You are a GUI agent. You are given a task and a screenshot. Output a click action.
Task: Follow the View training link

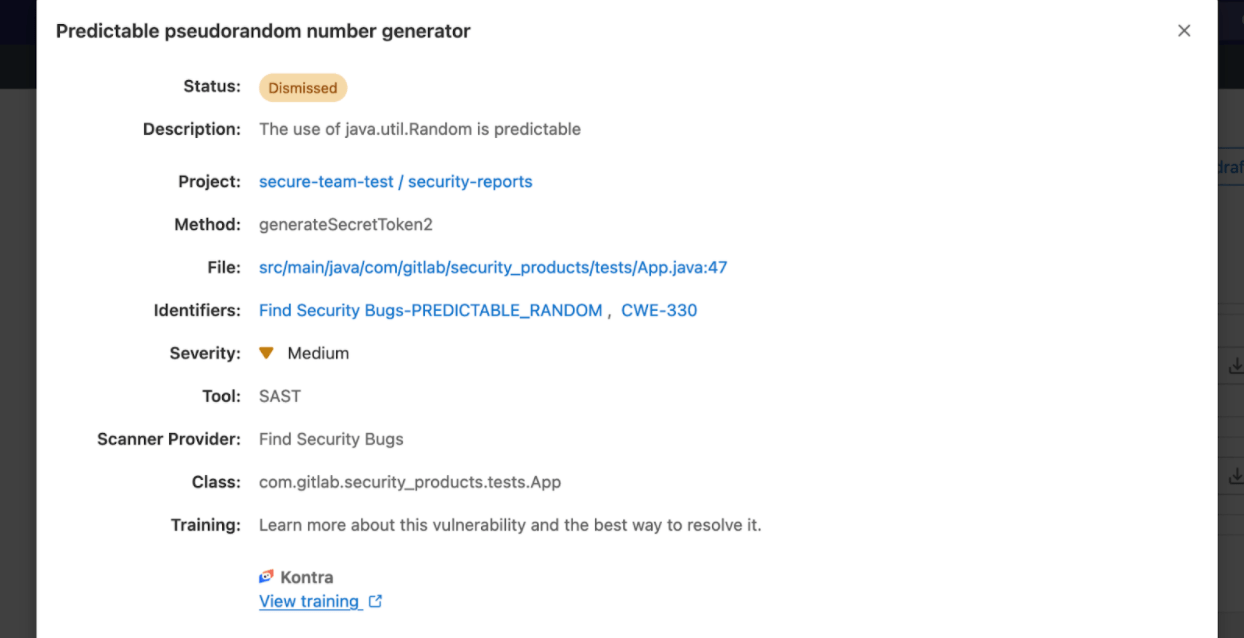pyautogui.click(x=311, y=601)
